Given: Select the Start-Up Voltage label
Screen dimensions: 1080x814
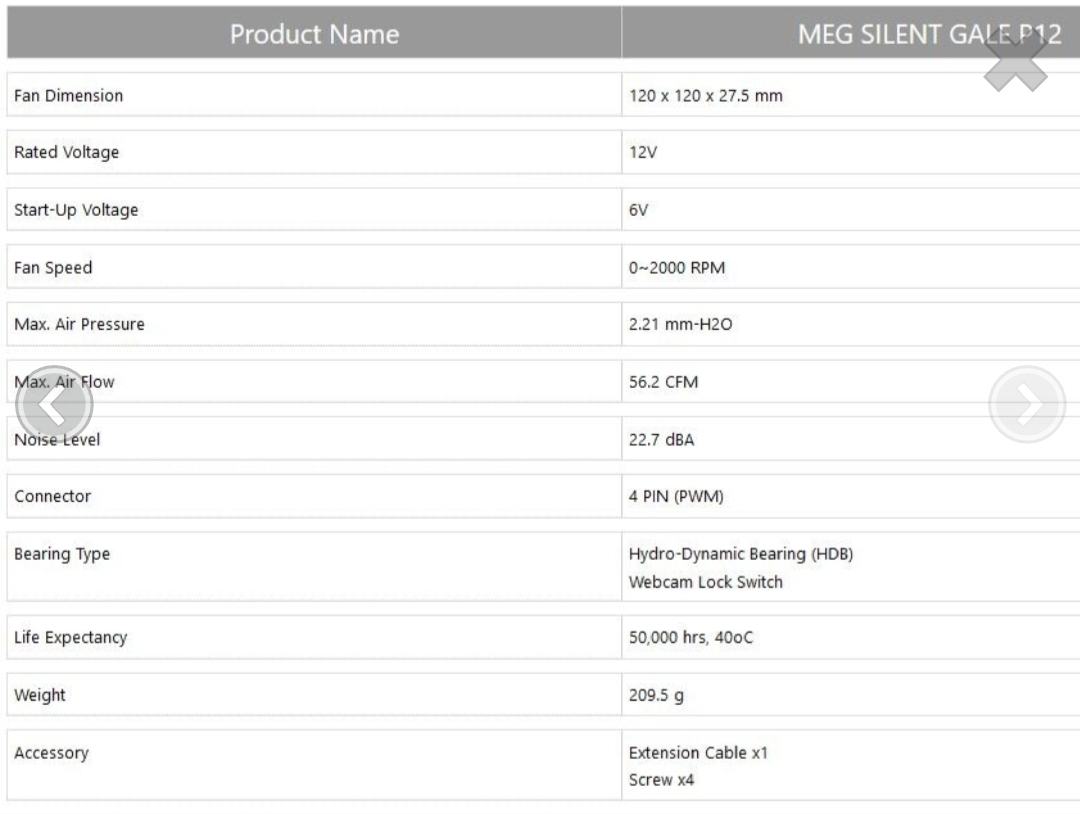Looking at the screenshot, I should [x=76, y=210].
